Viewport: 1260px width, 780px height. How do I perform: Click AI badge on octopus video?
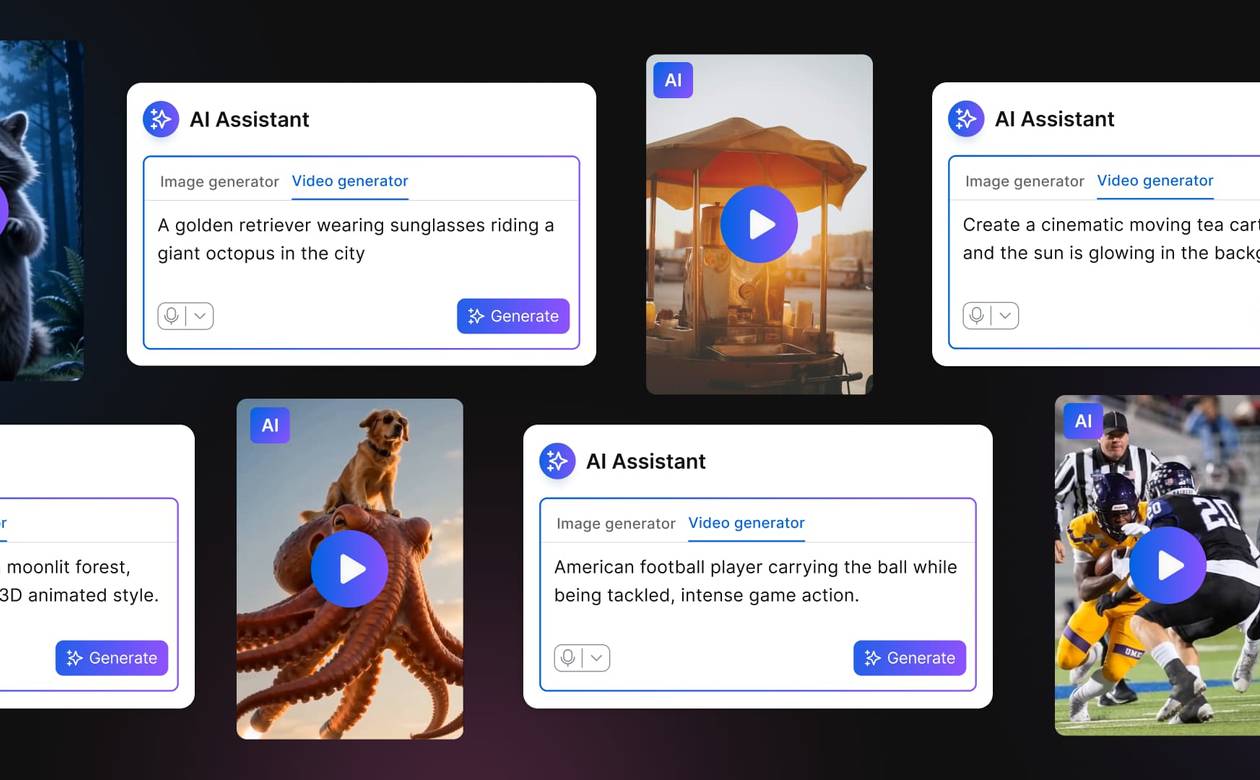click(270, 425)
